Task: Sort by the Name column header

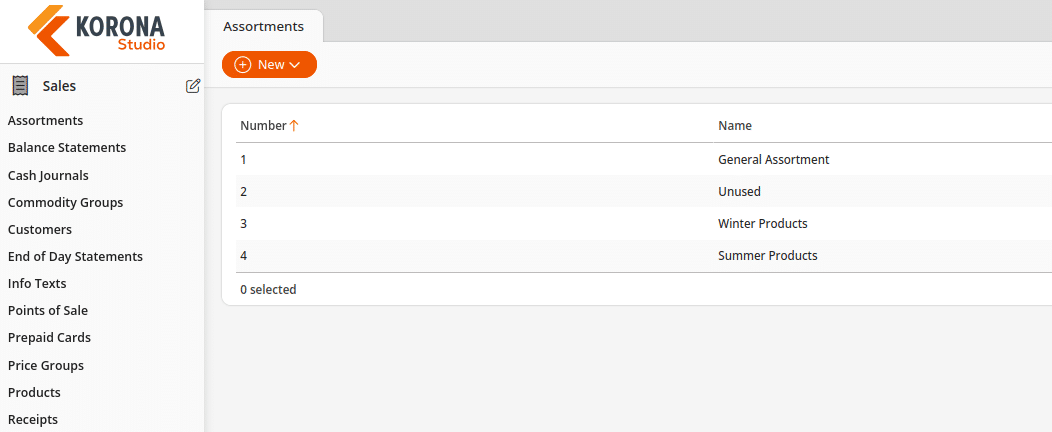Action: tap(735, 125)
